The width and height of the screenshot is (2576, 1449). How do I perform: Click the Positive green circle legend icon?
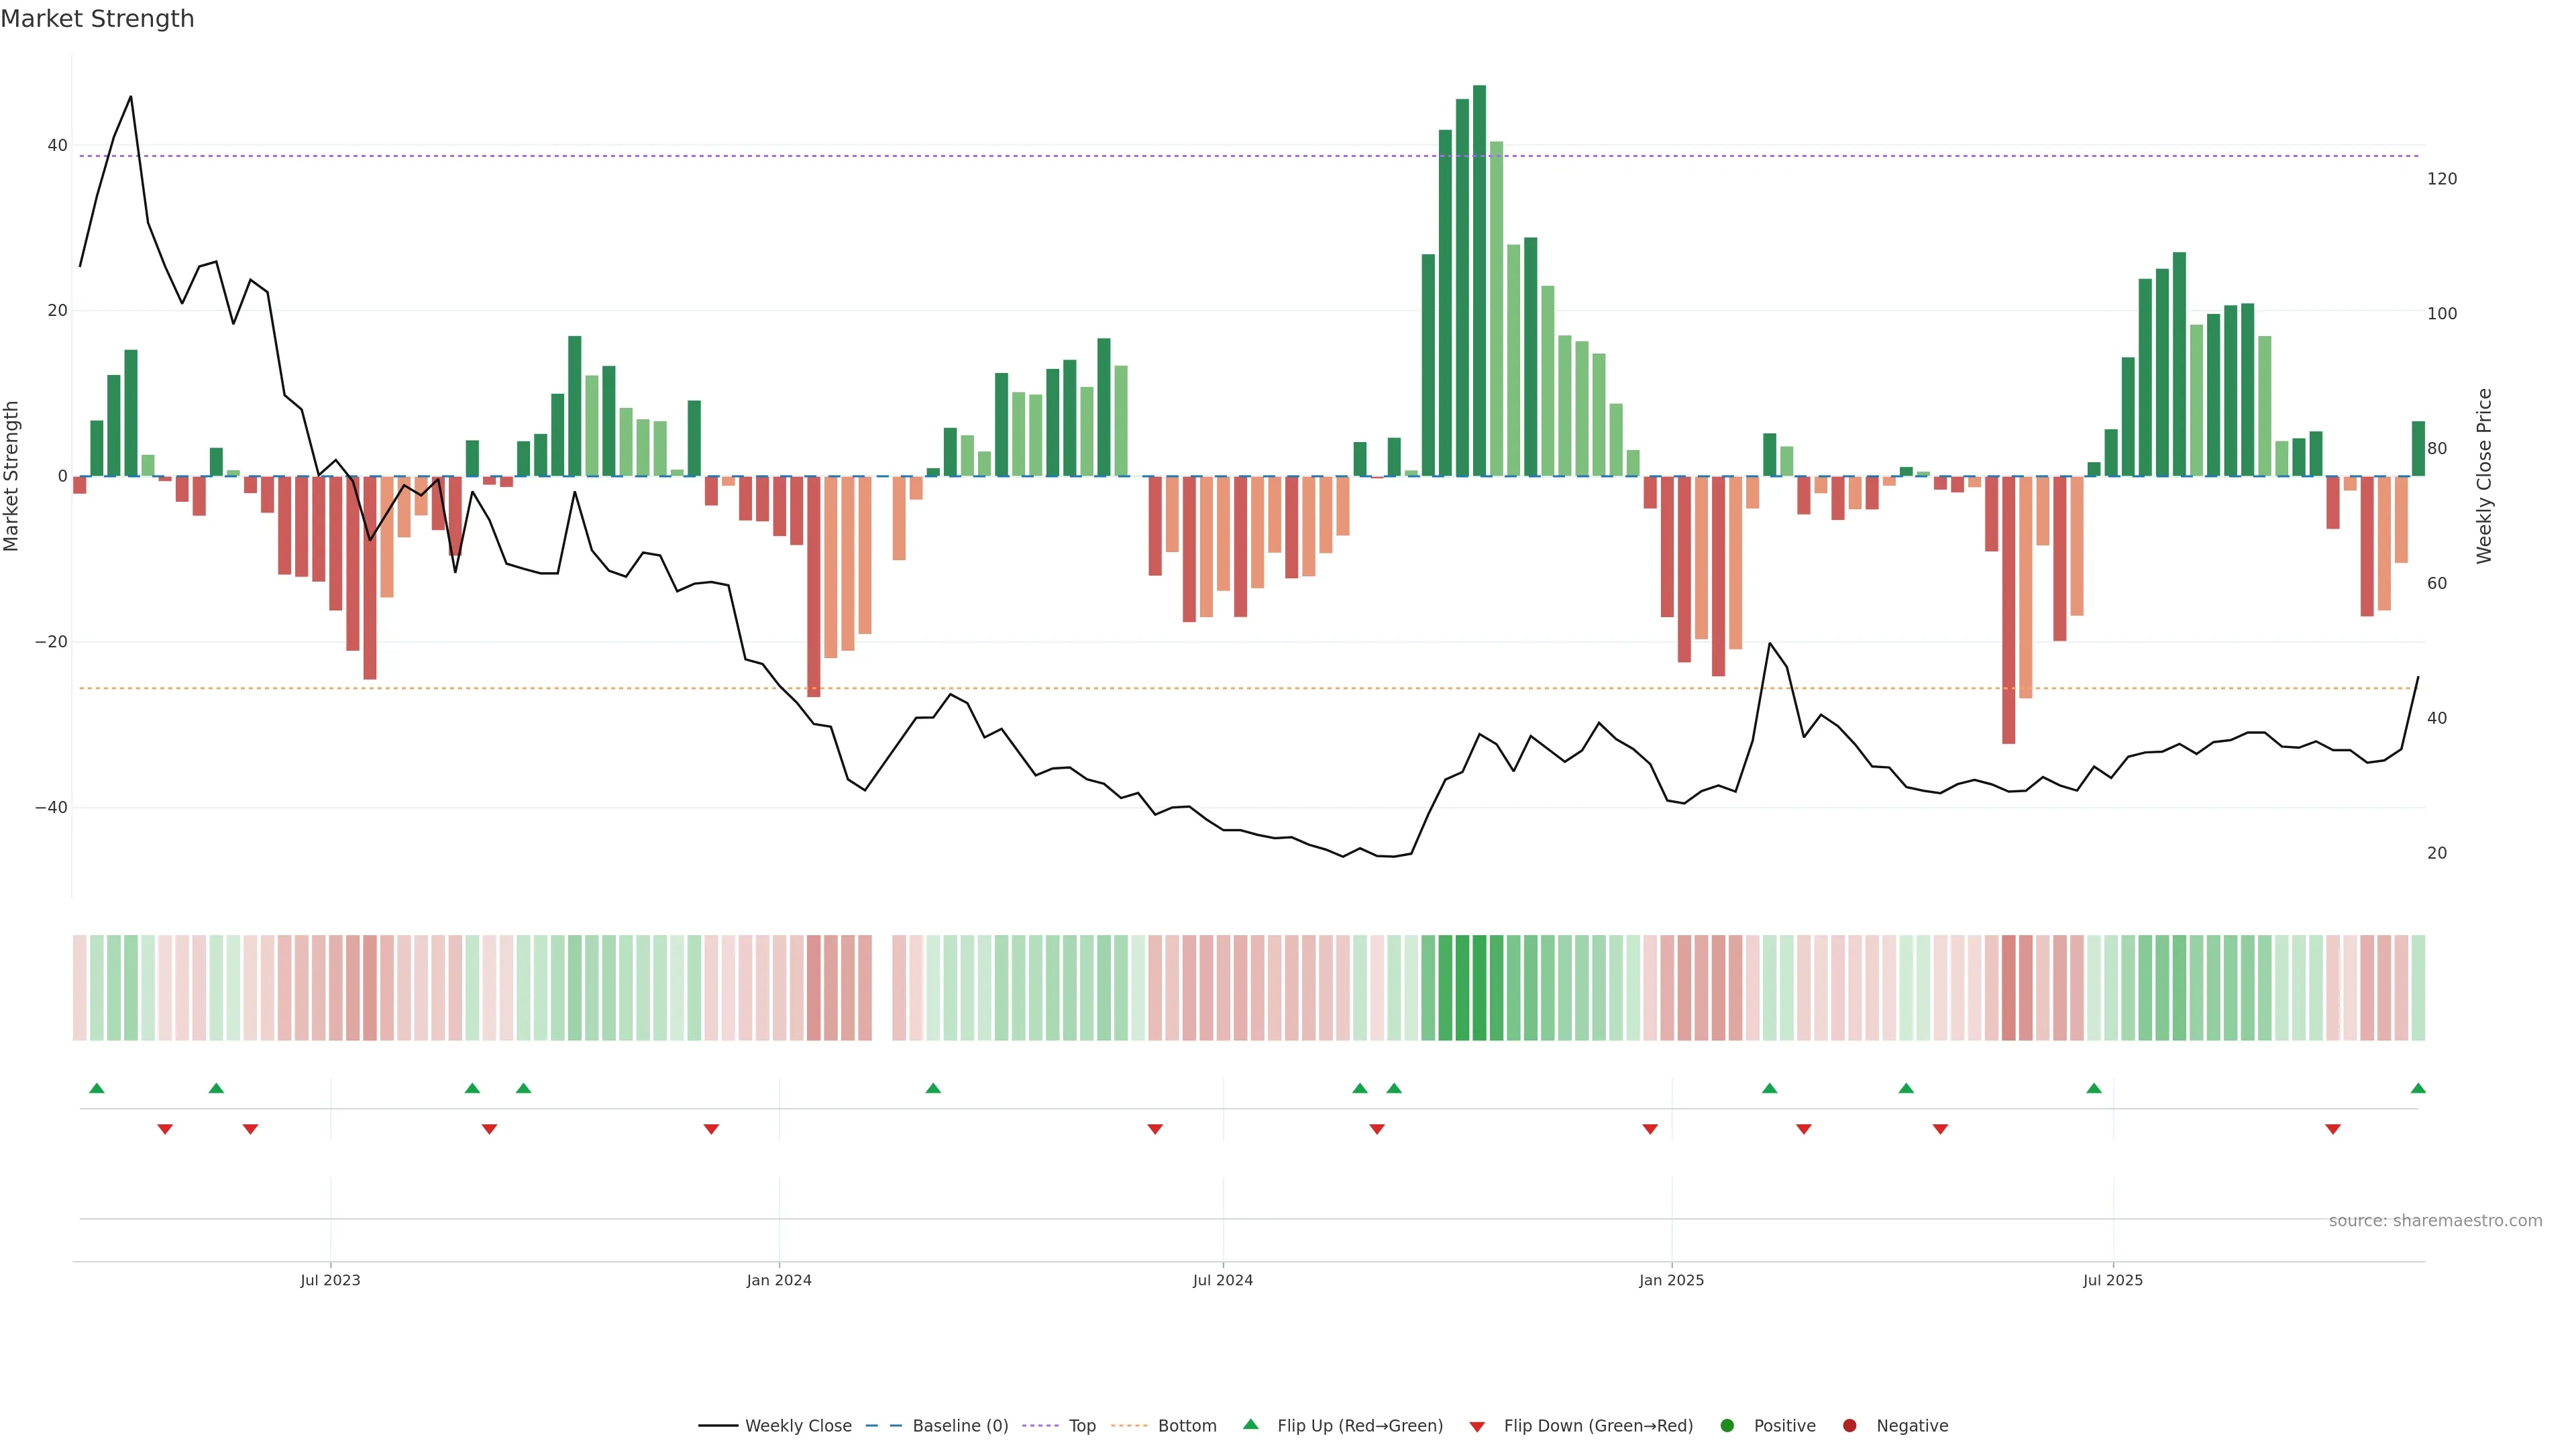1727,1426
